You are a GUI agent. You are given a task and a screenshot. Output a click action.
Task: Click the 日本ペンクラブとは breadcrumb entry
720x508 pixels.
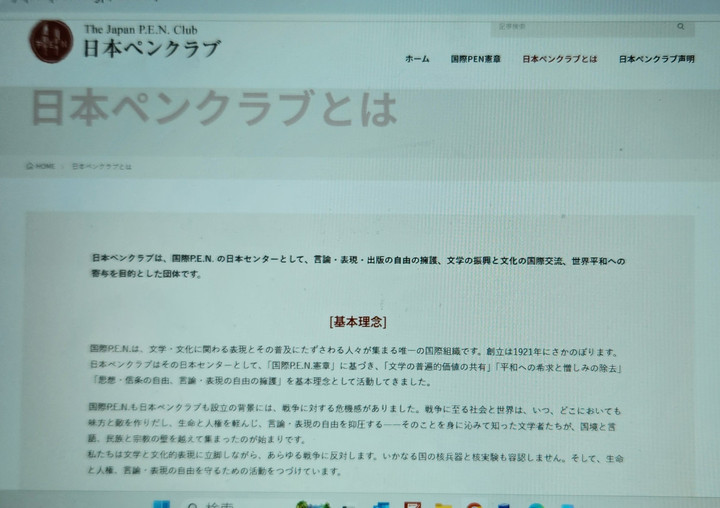101,165
